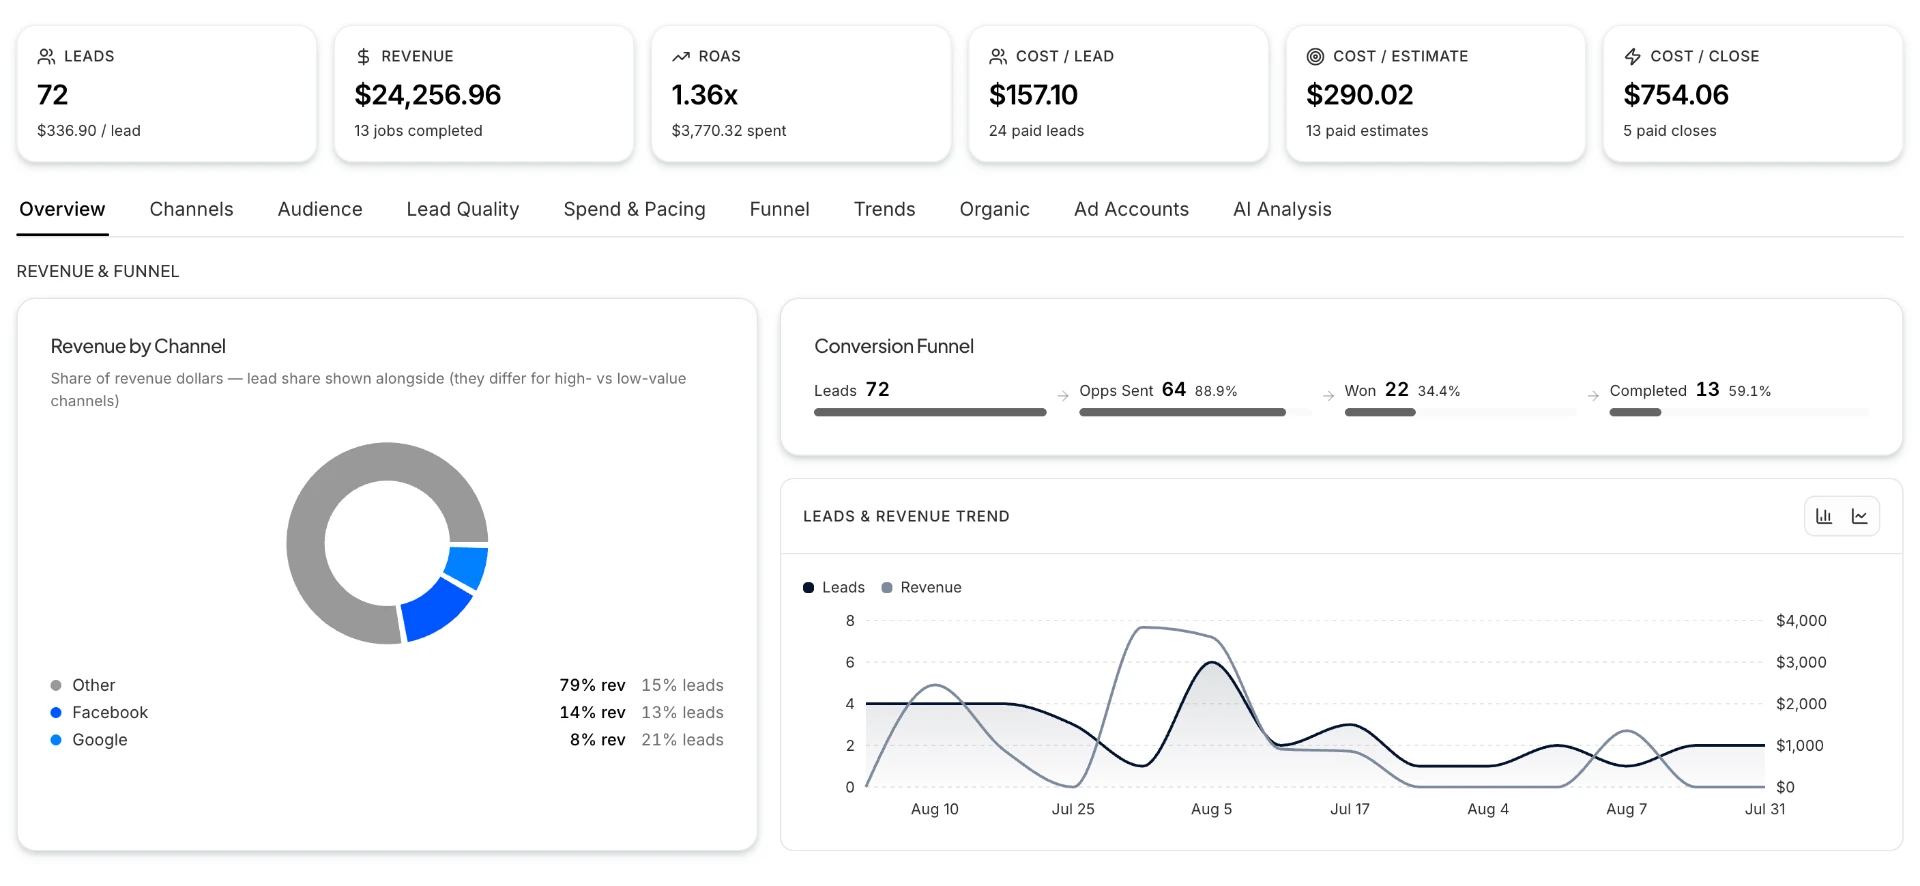Click the $24,256.96 revenue value
This screenshot has height=886, width=1920.
tap(428, 95)
